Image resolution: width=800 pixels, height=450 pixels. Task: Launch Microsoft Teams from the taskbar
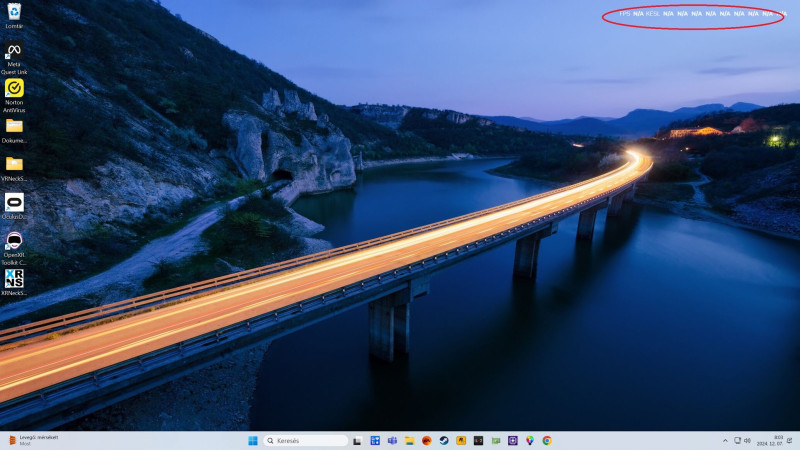tap(392, 440)
